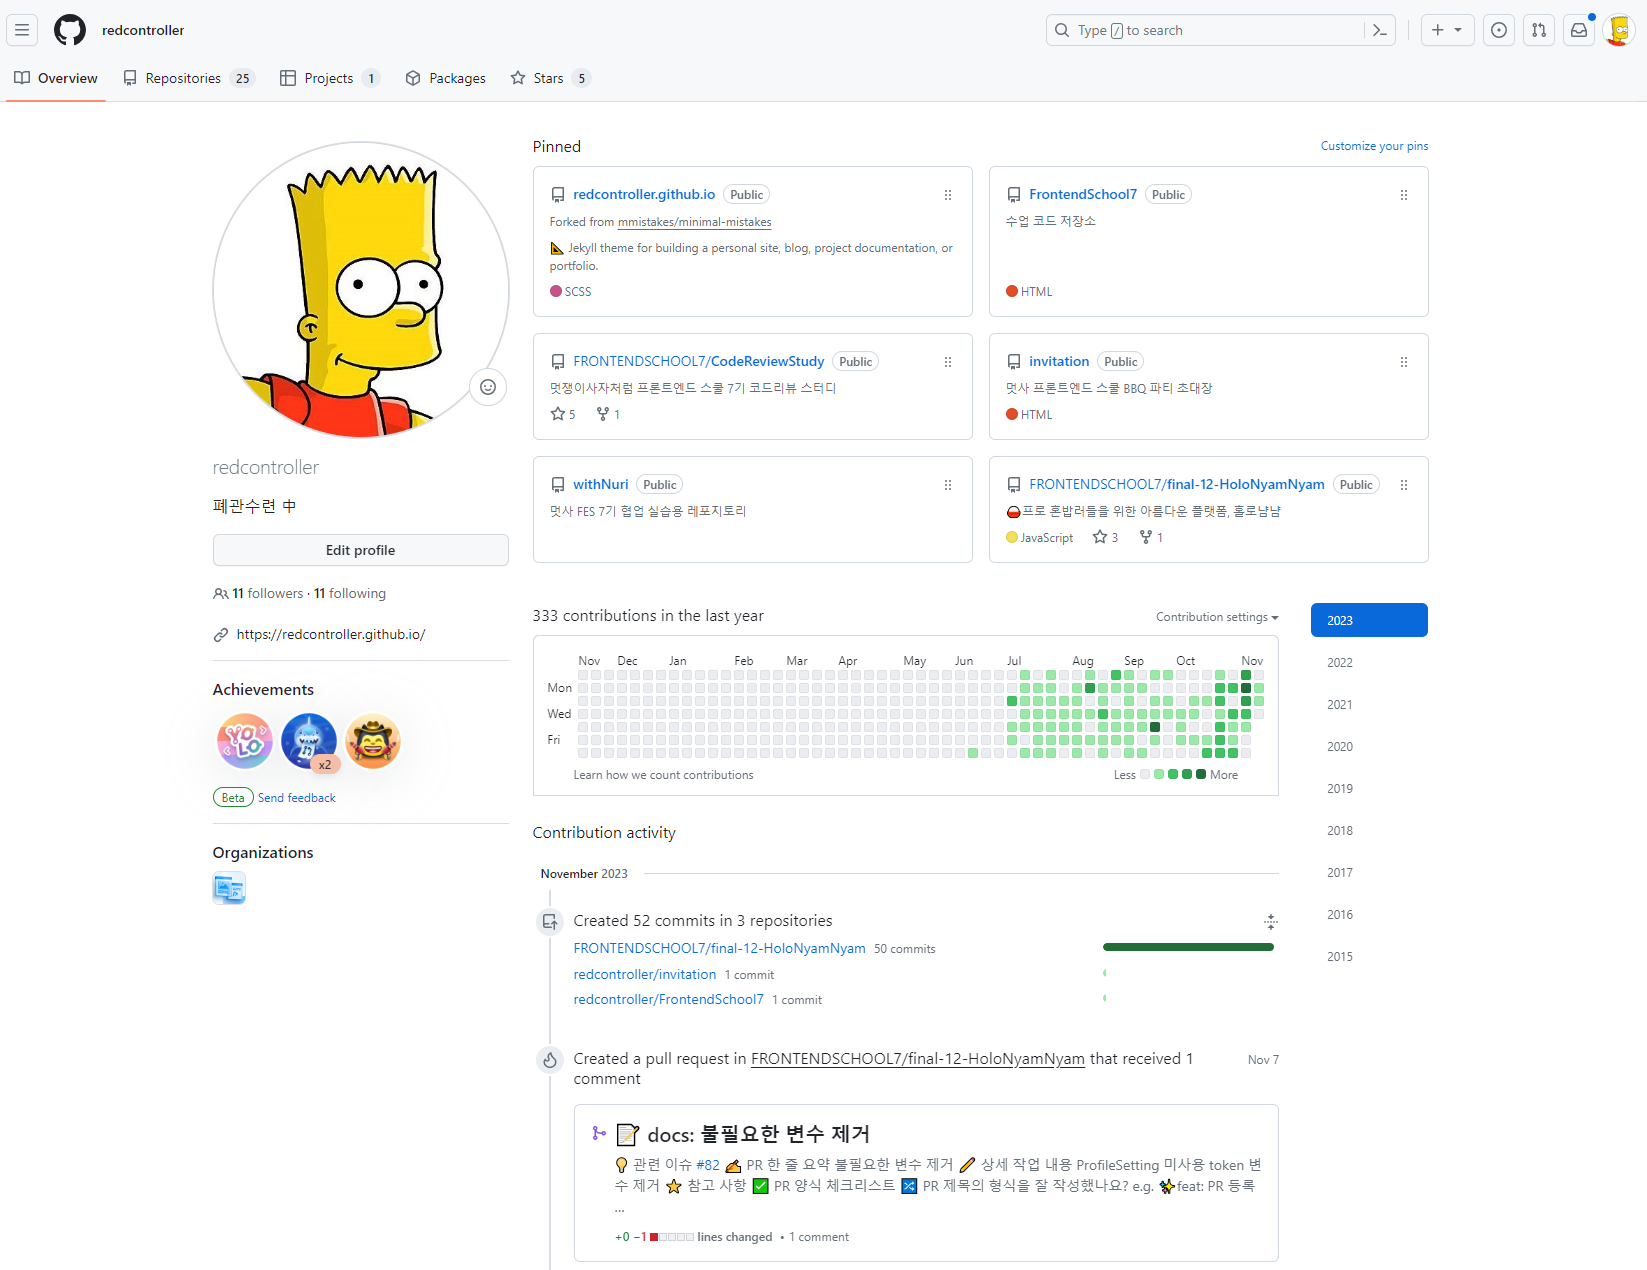Open the notifications inbox icon
1647x1270 pixels.
pos(1579,30)
